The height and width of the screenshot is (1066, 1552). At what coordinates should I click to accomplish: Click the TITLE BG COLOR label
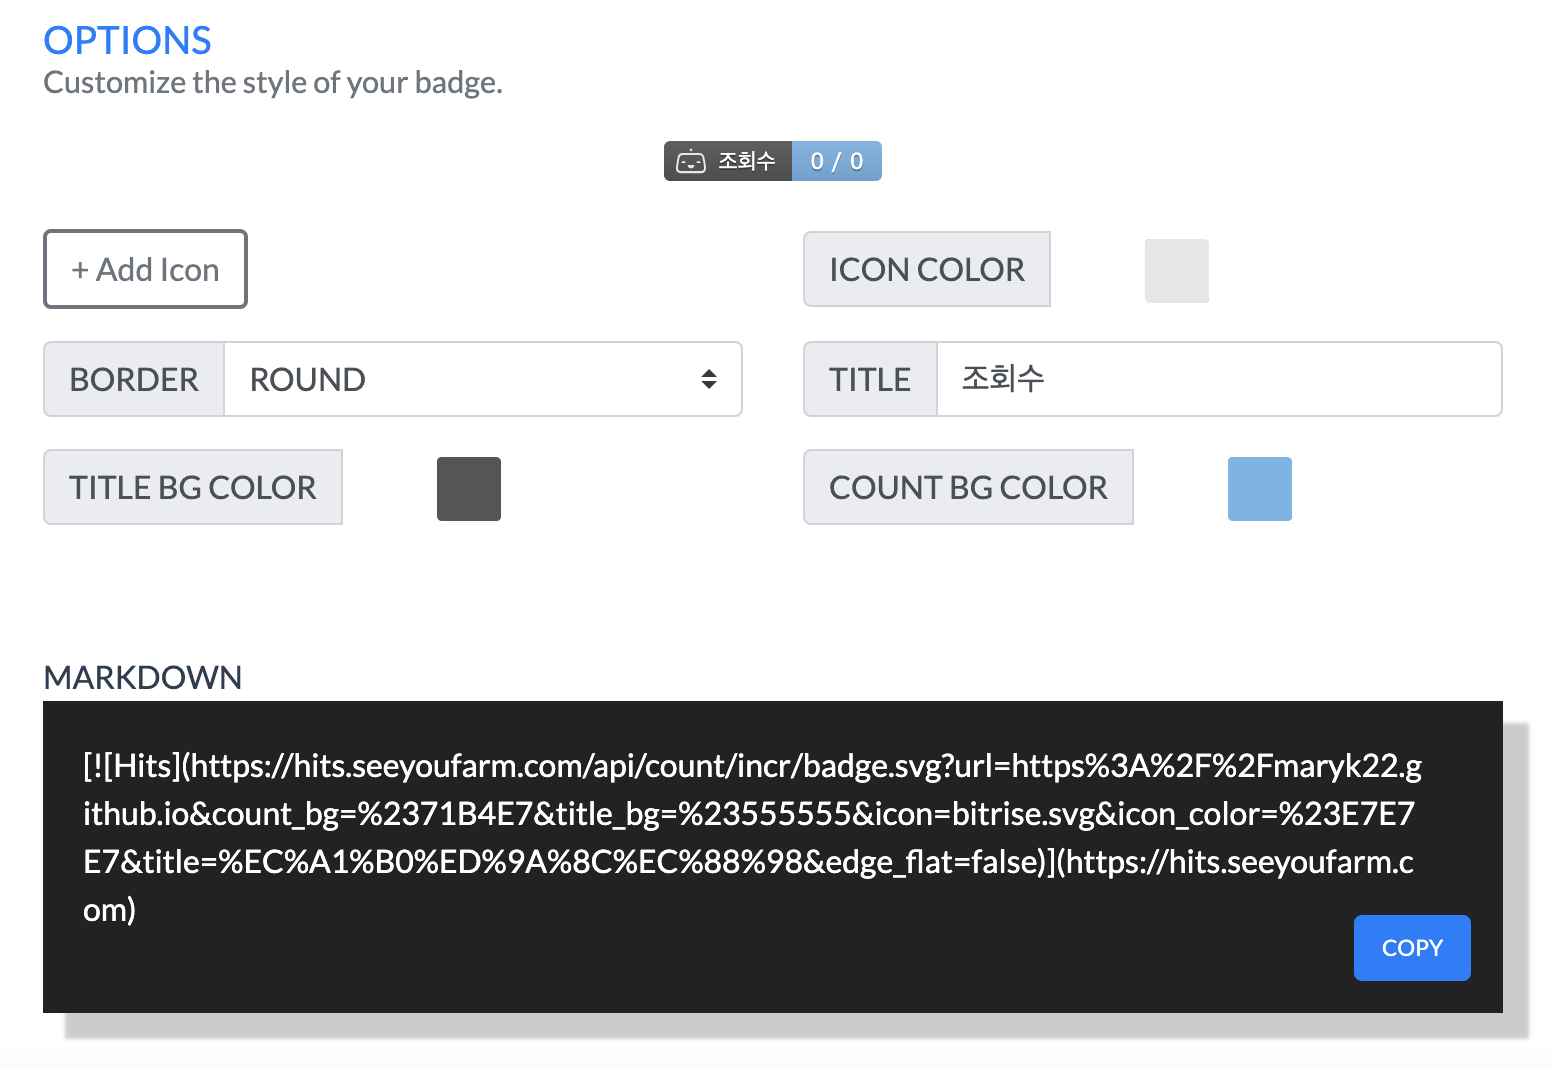click(193, 487)
